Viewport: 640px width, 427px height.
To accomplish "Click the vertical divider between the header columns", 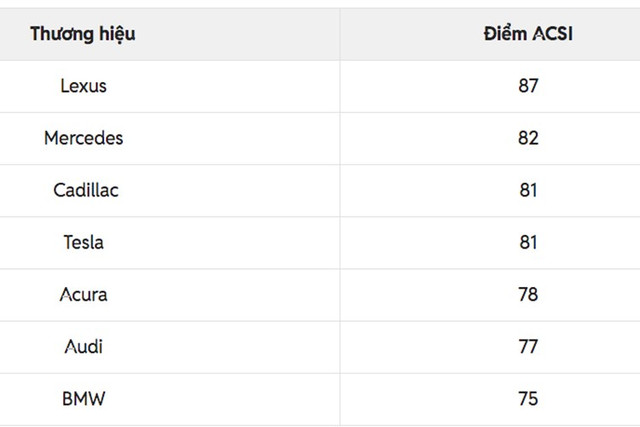I will [339, 34].
